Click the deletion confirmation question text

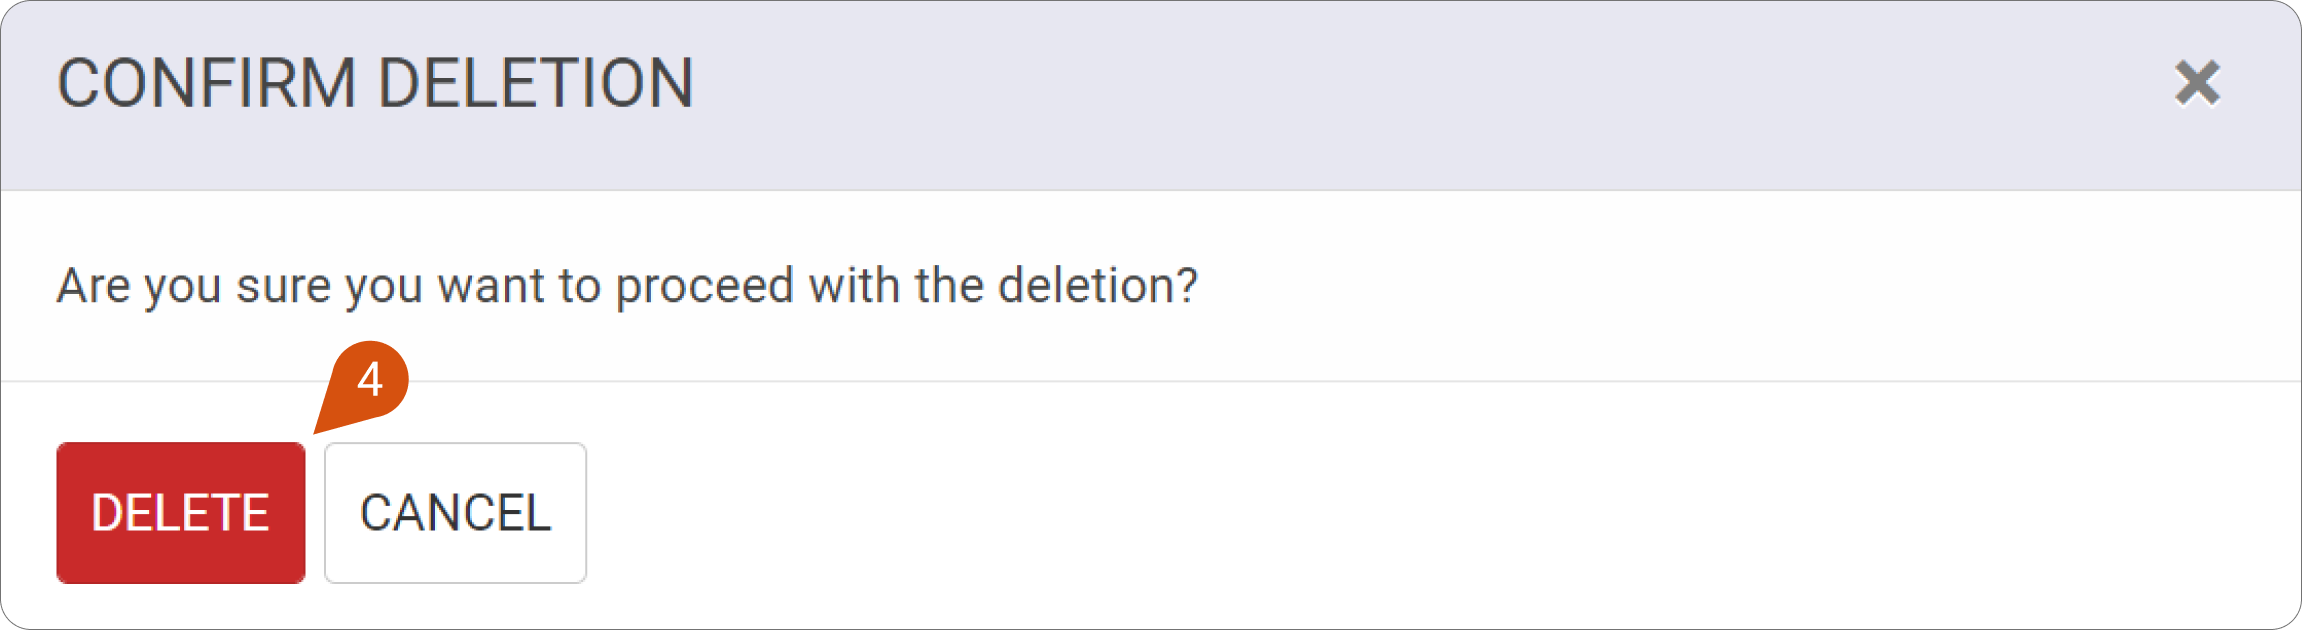(x=627, y=286)
